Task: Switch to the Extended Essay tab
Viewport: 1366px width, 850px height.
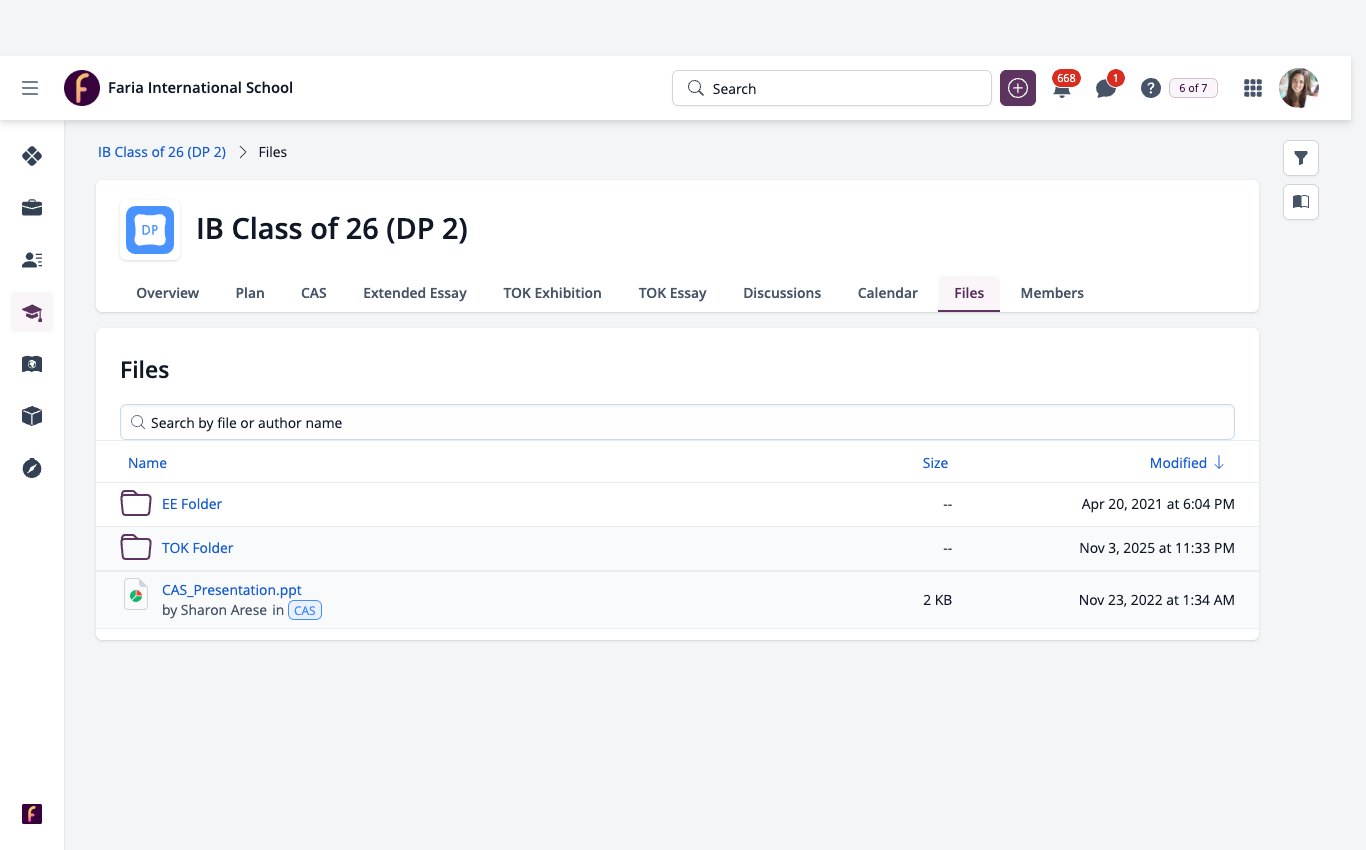Action: pos(415,293)
